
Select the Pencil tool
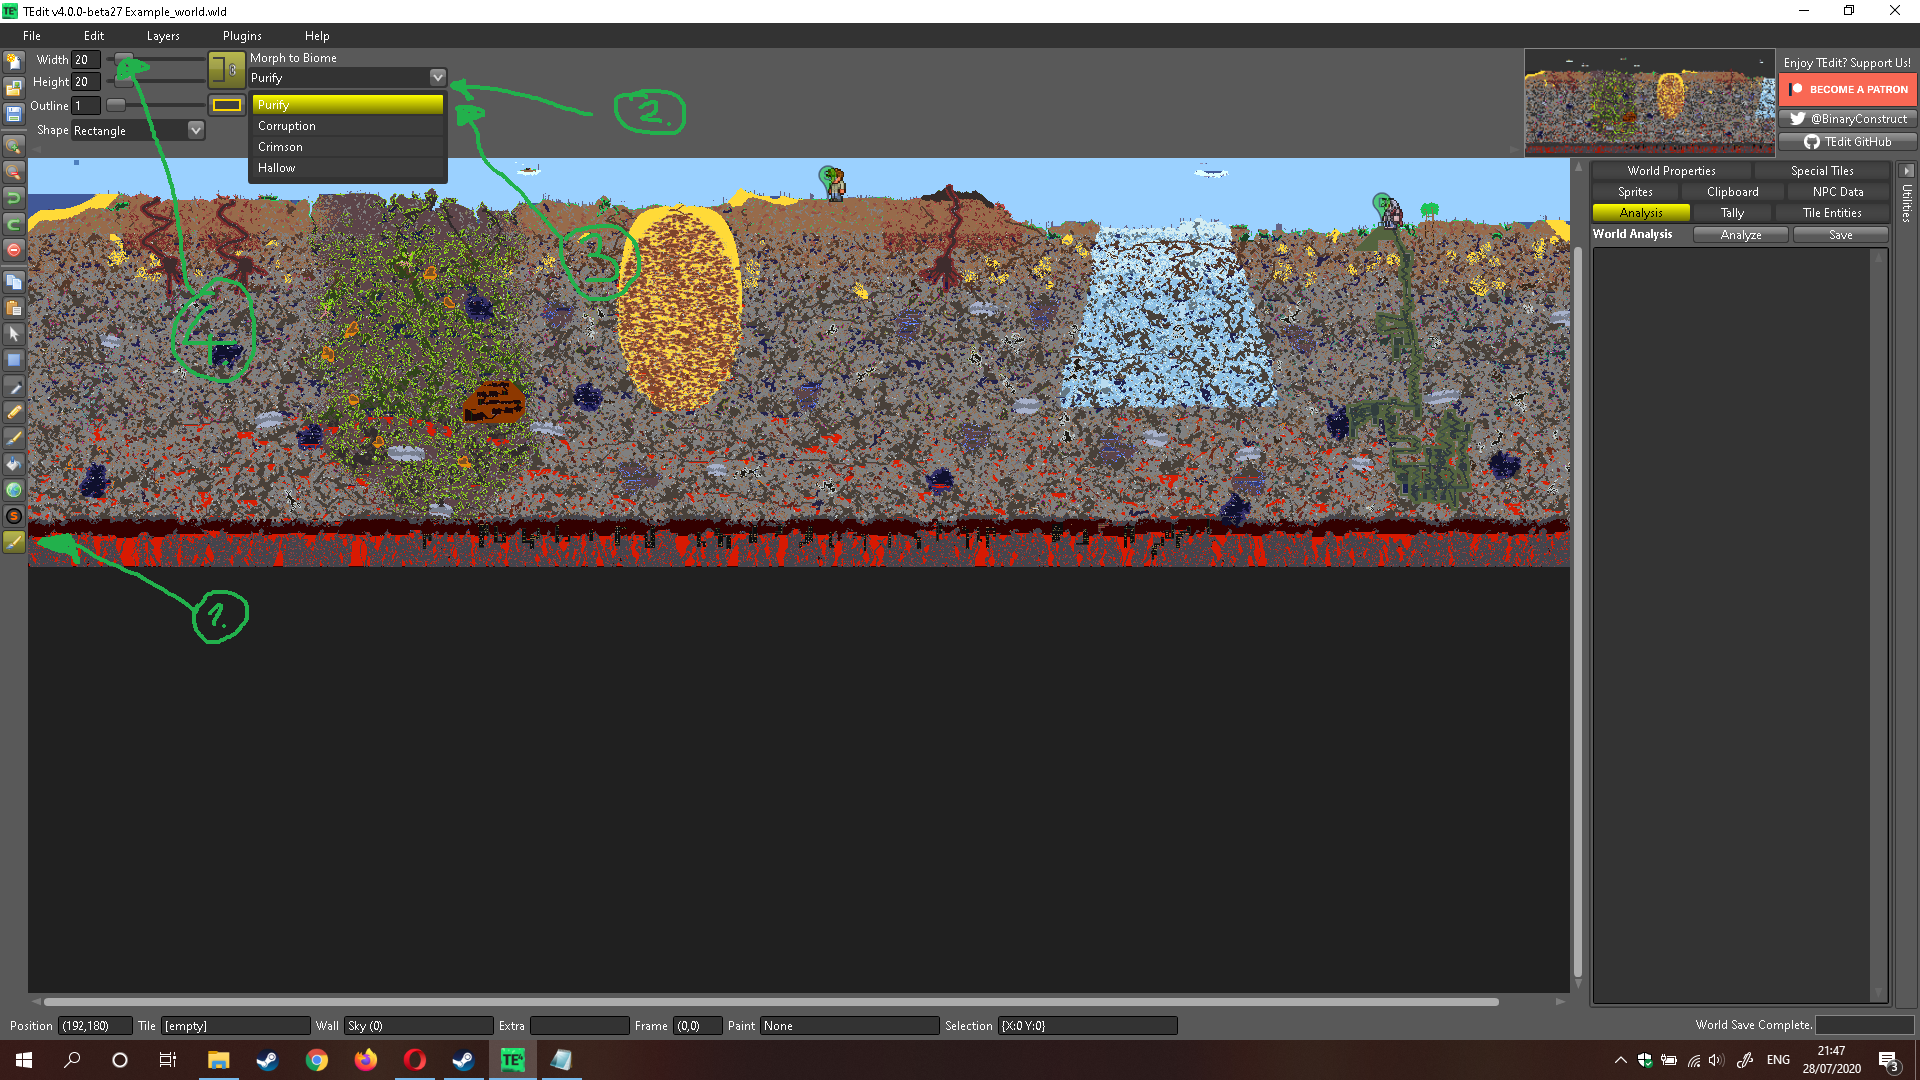(14, 412)
